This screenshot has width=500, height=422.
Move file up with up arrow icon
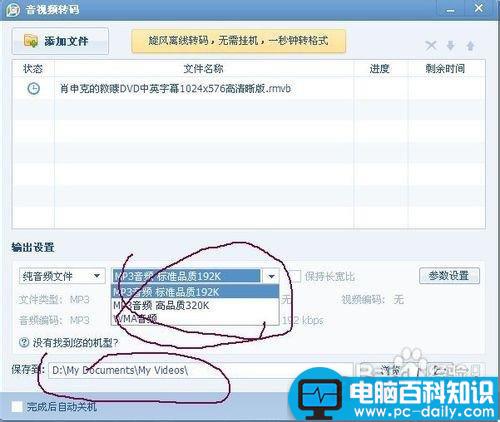[x=470, y=45]
